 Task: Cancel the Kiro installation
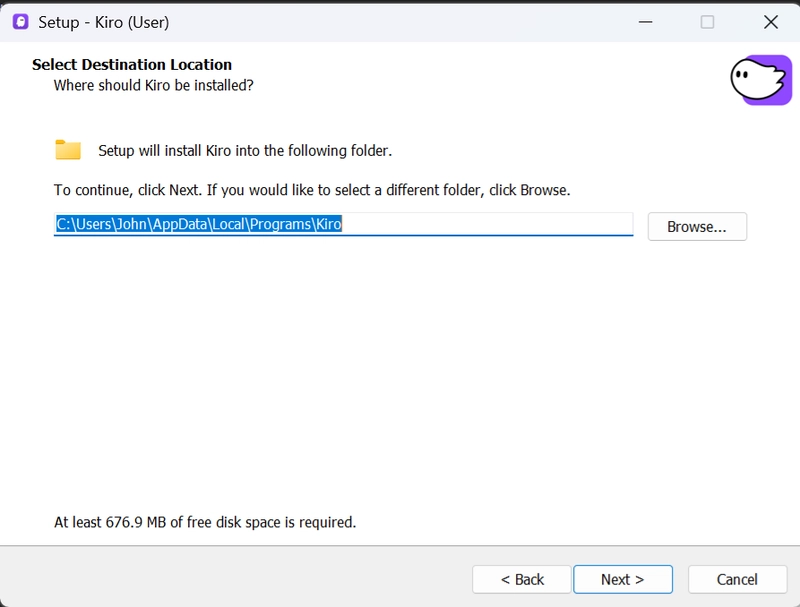tap(737, 579)
